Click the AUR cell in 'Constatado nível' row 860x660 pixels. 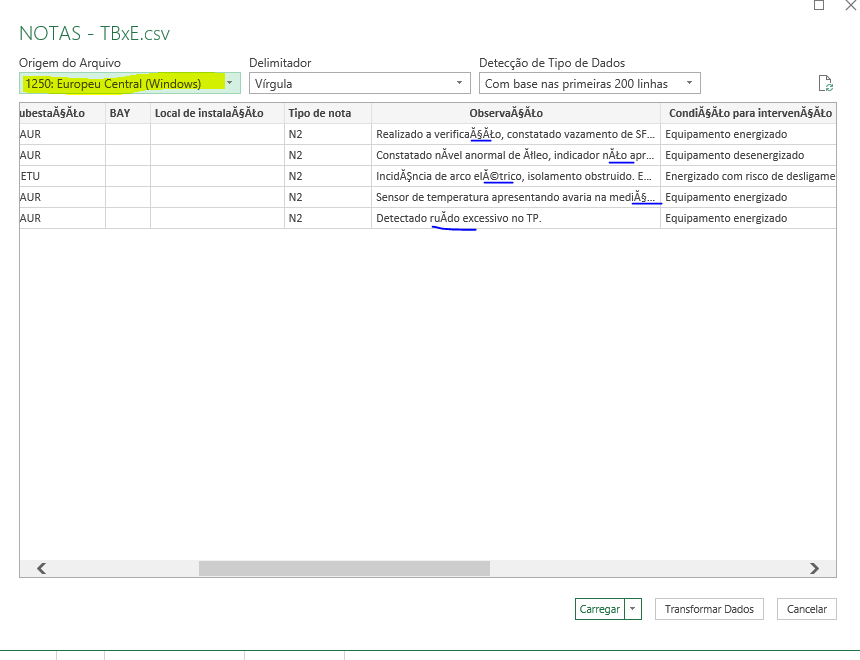point(62,155)
